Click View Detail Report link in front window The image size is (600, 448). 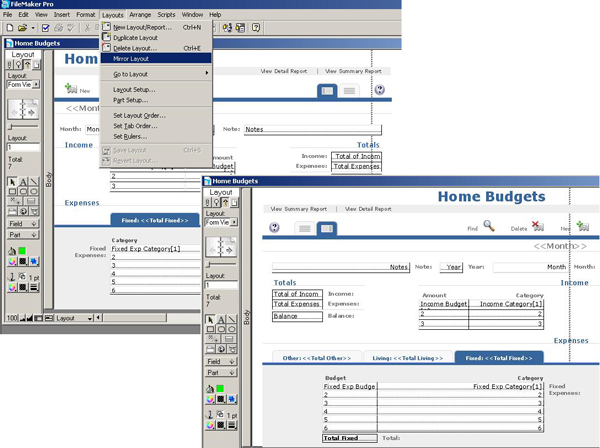368,209
